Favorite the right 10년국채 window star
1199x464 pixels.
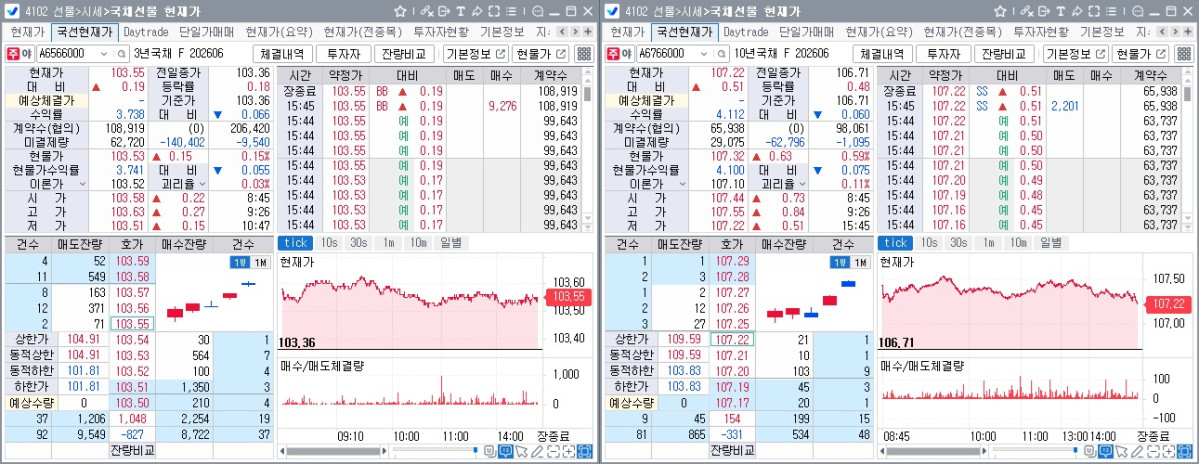1000,11
